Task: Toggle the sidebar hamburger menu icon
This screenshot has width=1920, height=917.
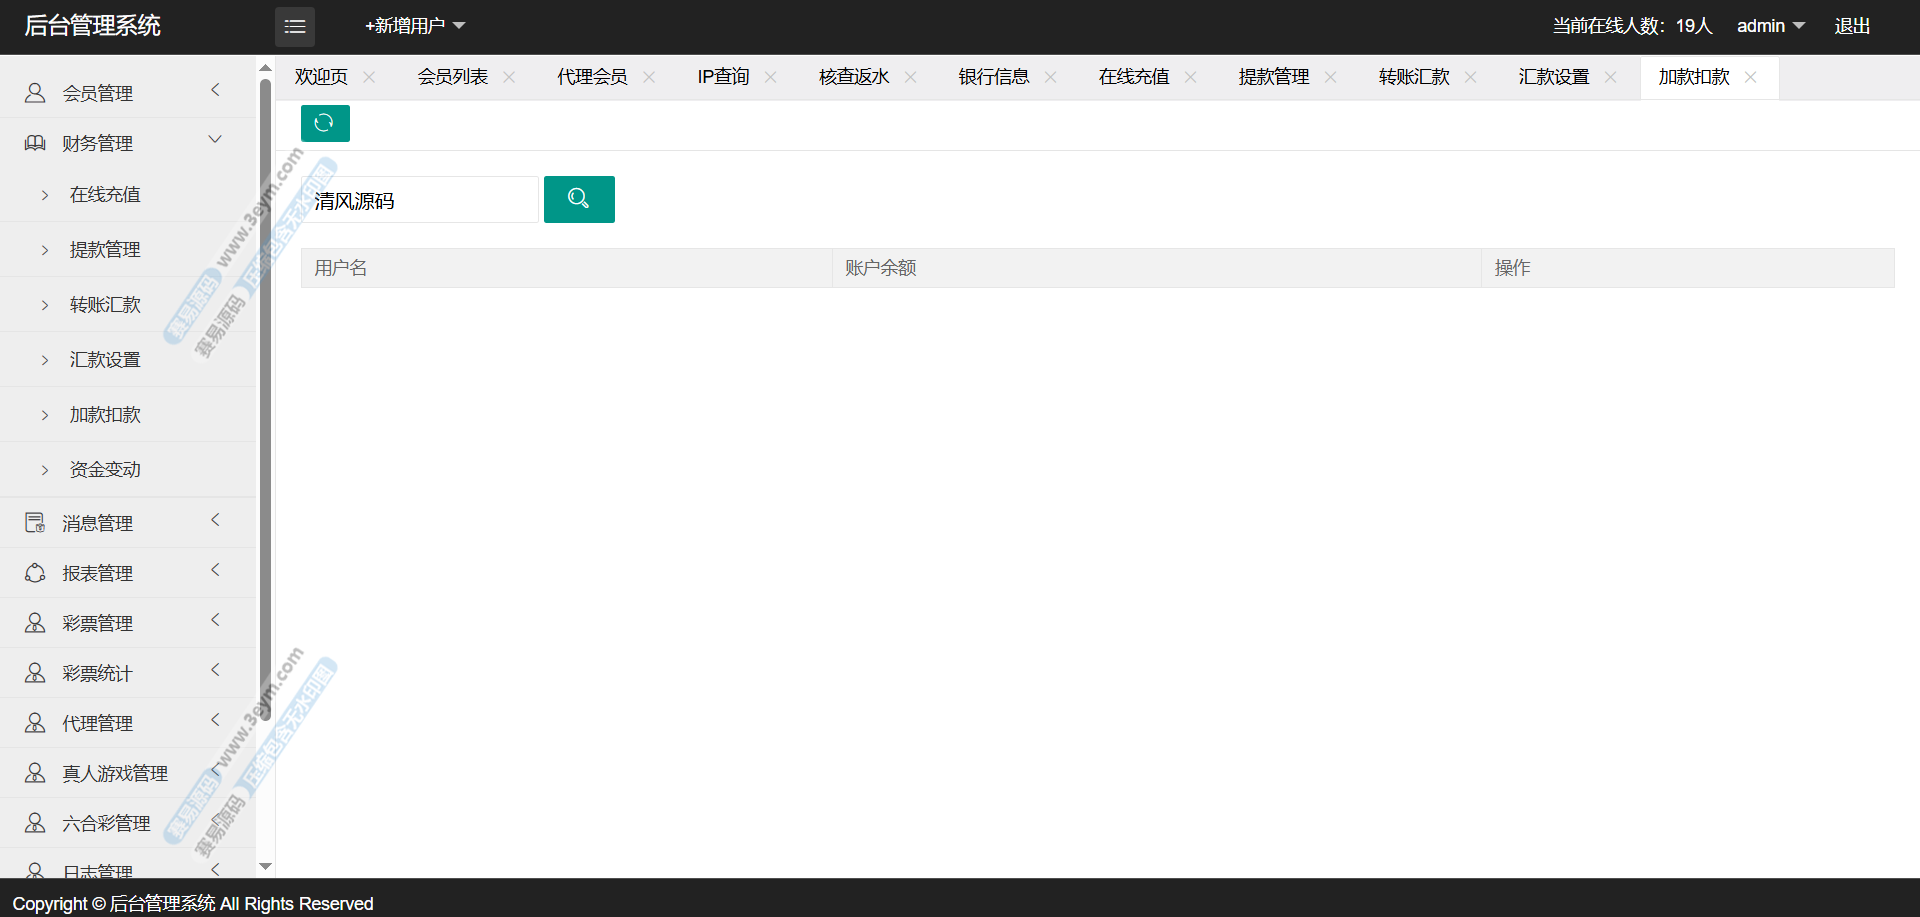Action: 295,27
